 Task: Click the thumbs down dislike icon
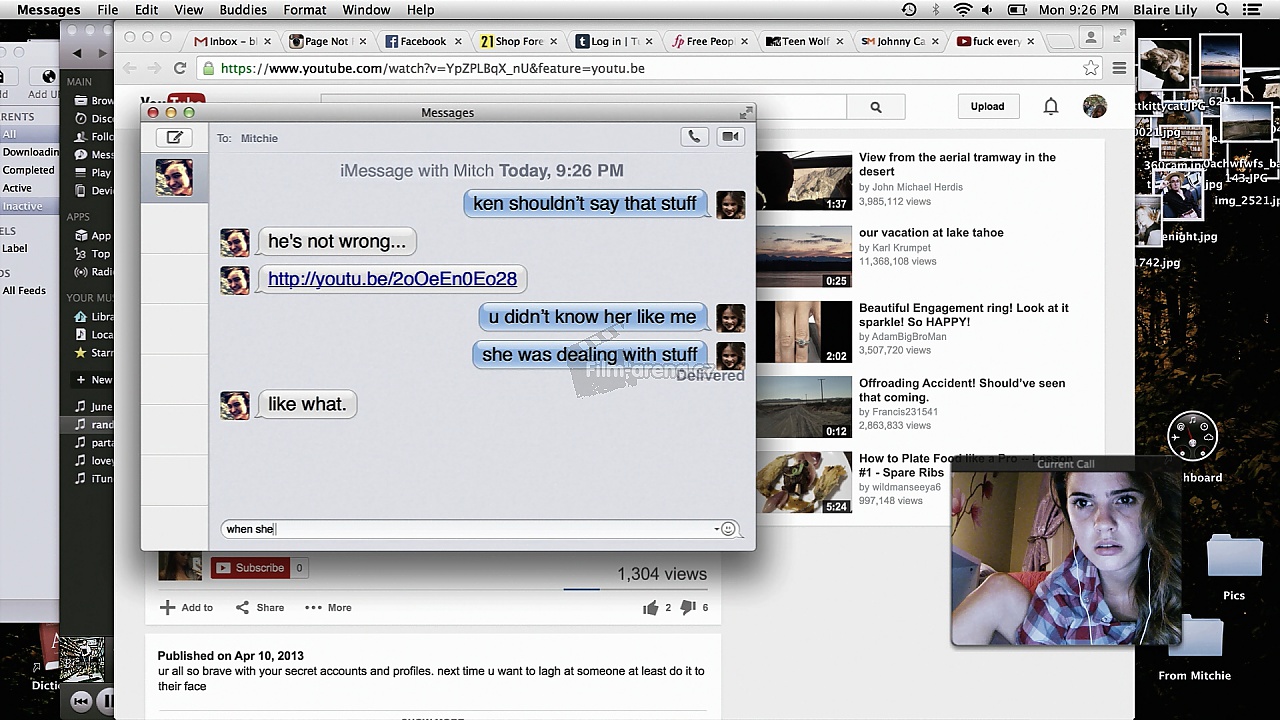688,607
